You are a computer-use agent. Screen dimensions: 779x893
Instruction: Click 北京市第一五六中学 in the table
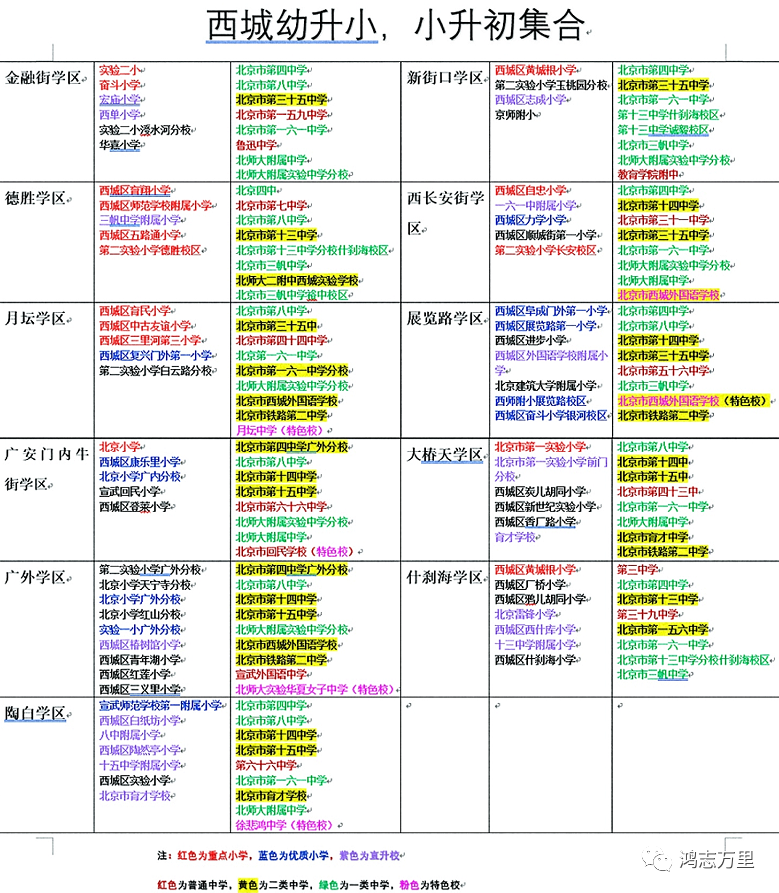pyautogui.click(x=663, y=629)
